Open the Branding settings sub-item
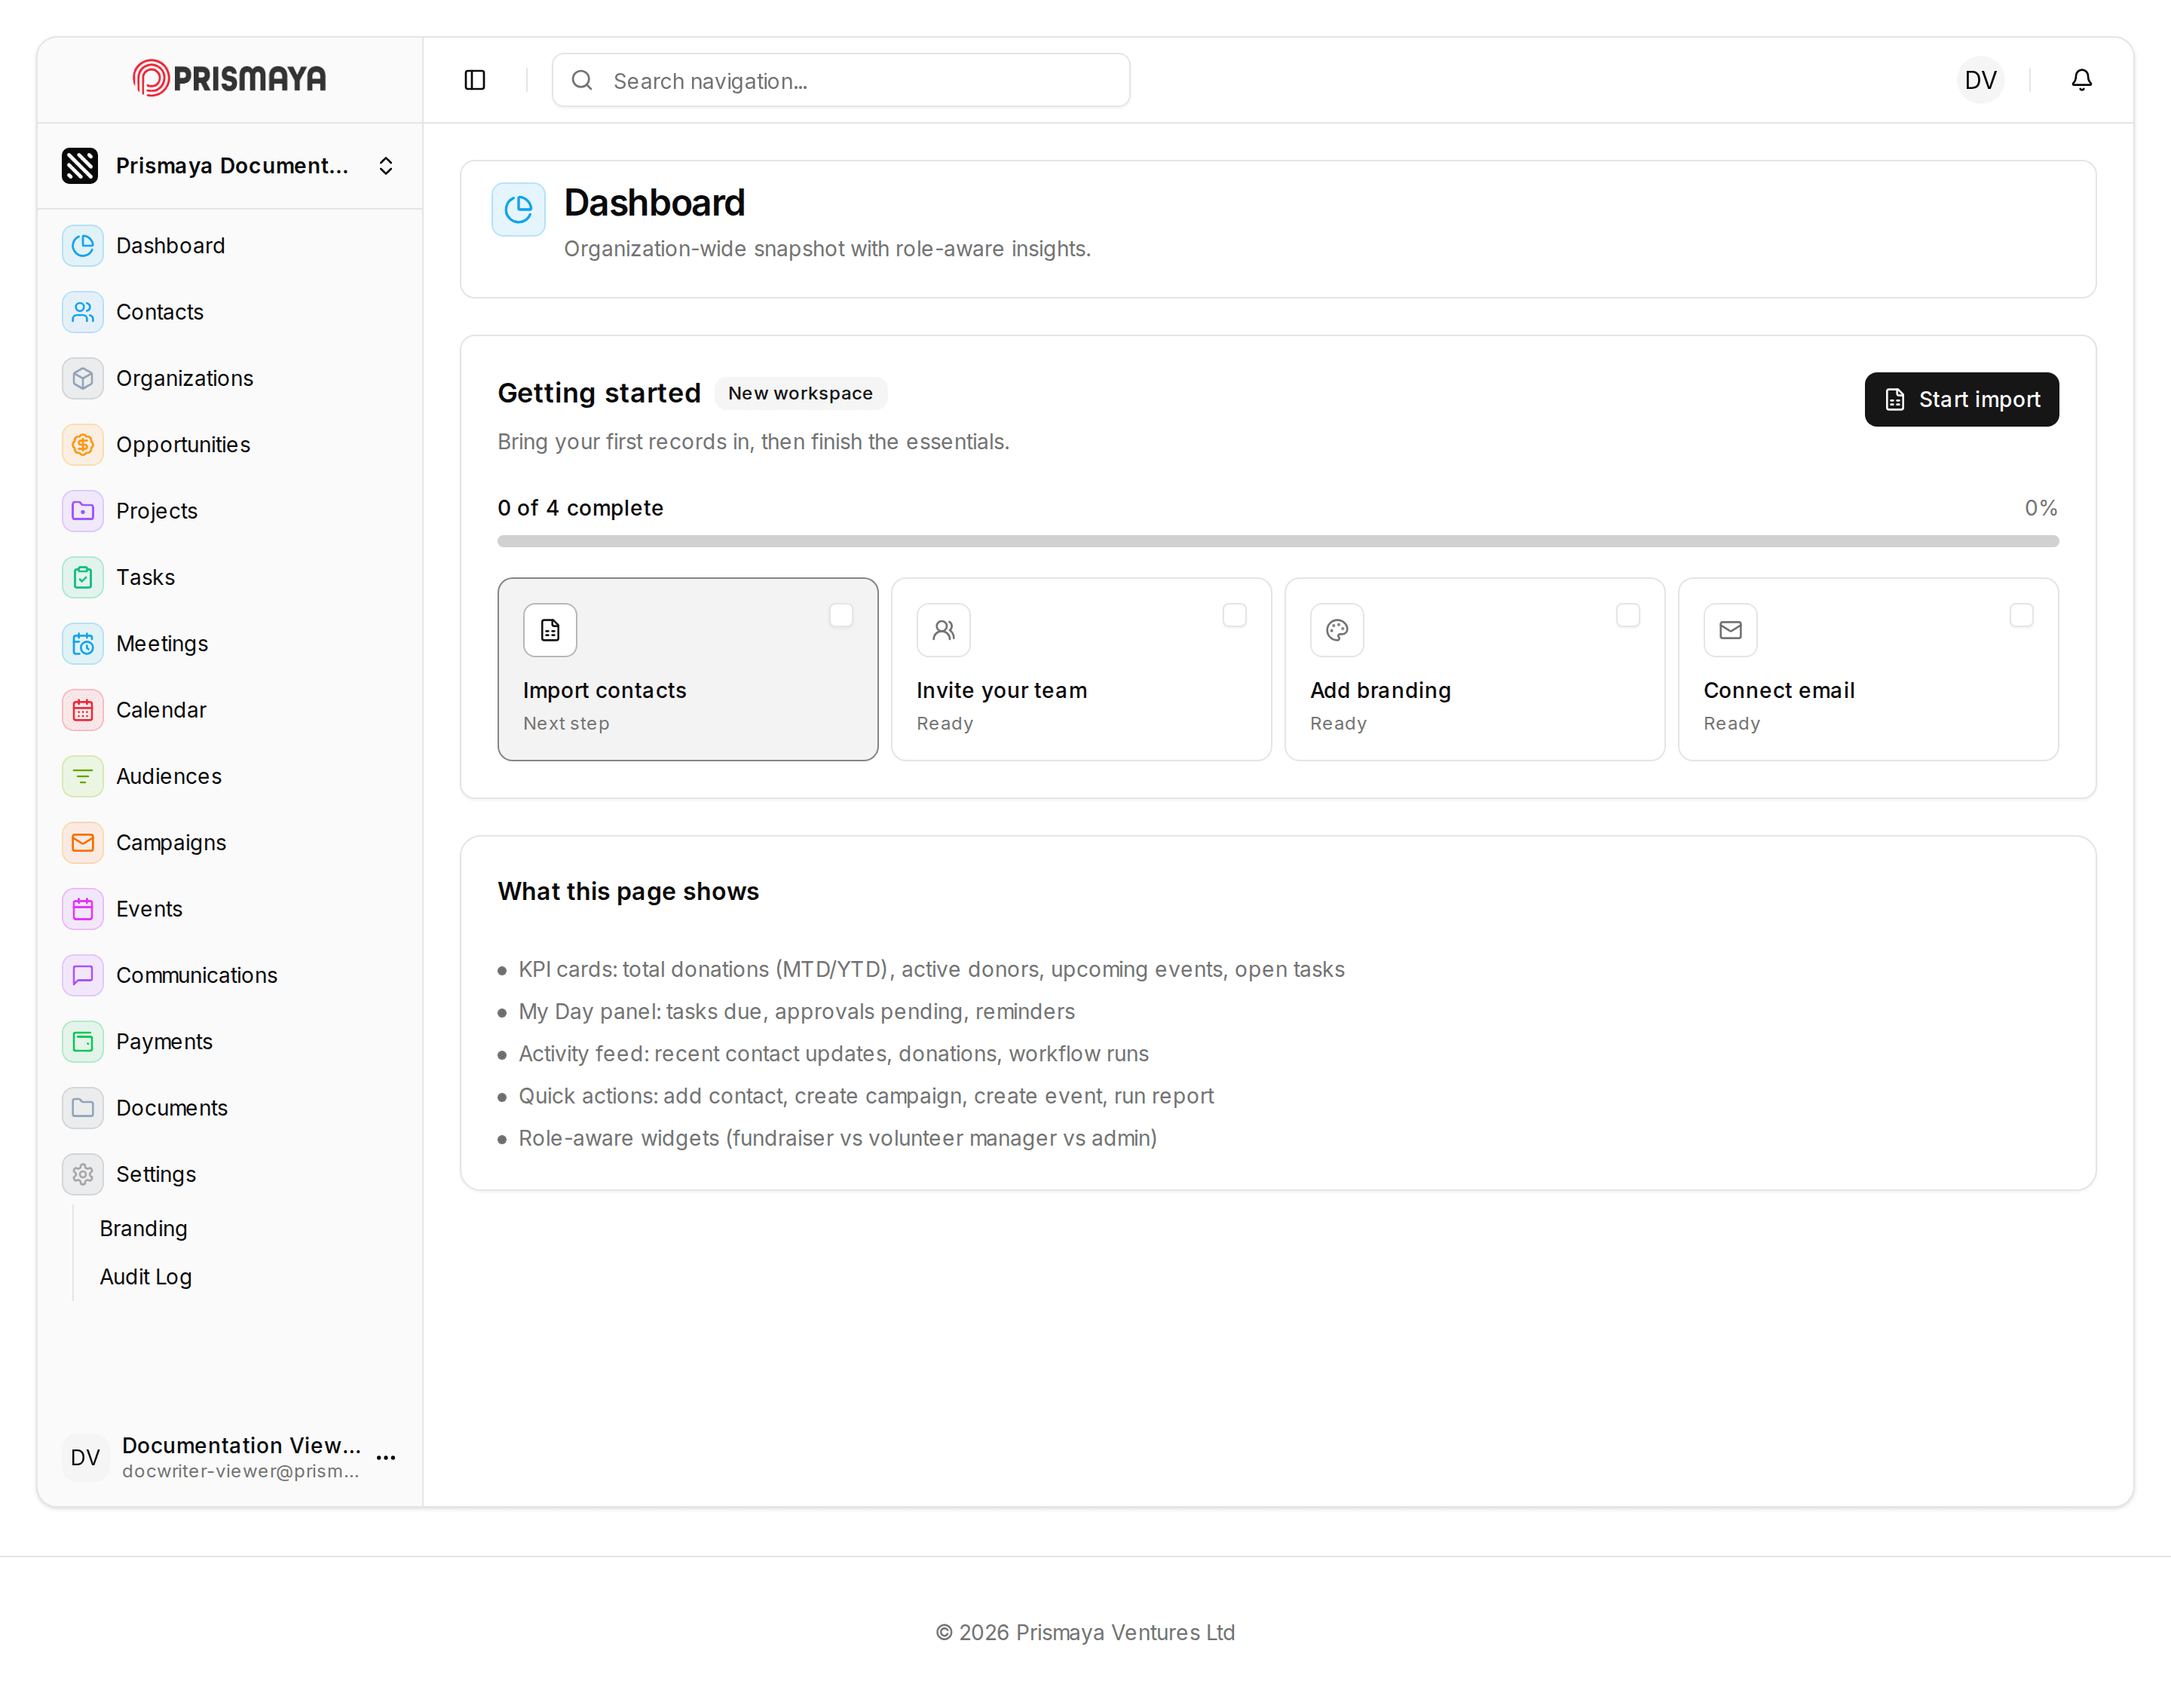Image resolution: width=2171 pixels, height=1708 pixels. coord(143,1228)
